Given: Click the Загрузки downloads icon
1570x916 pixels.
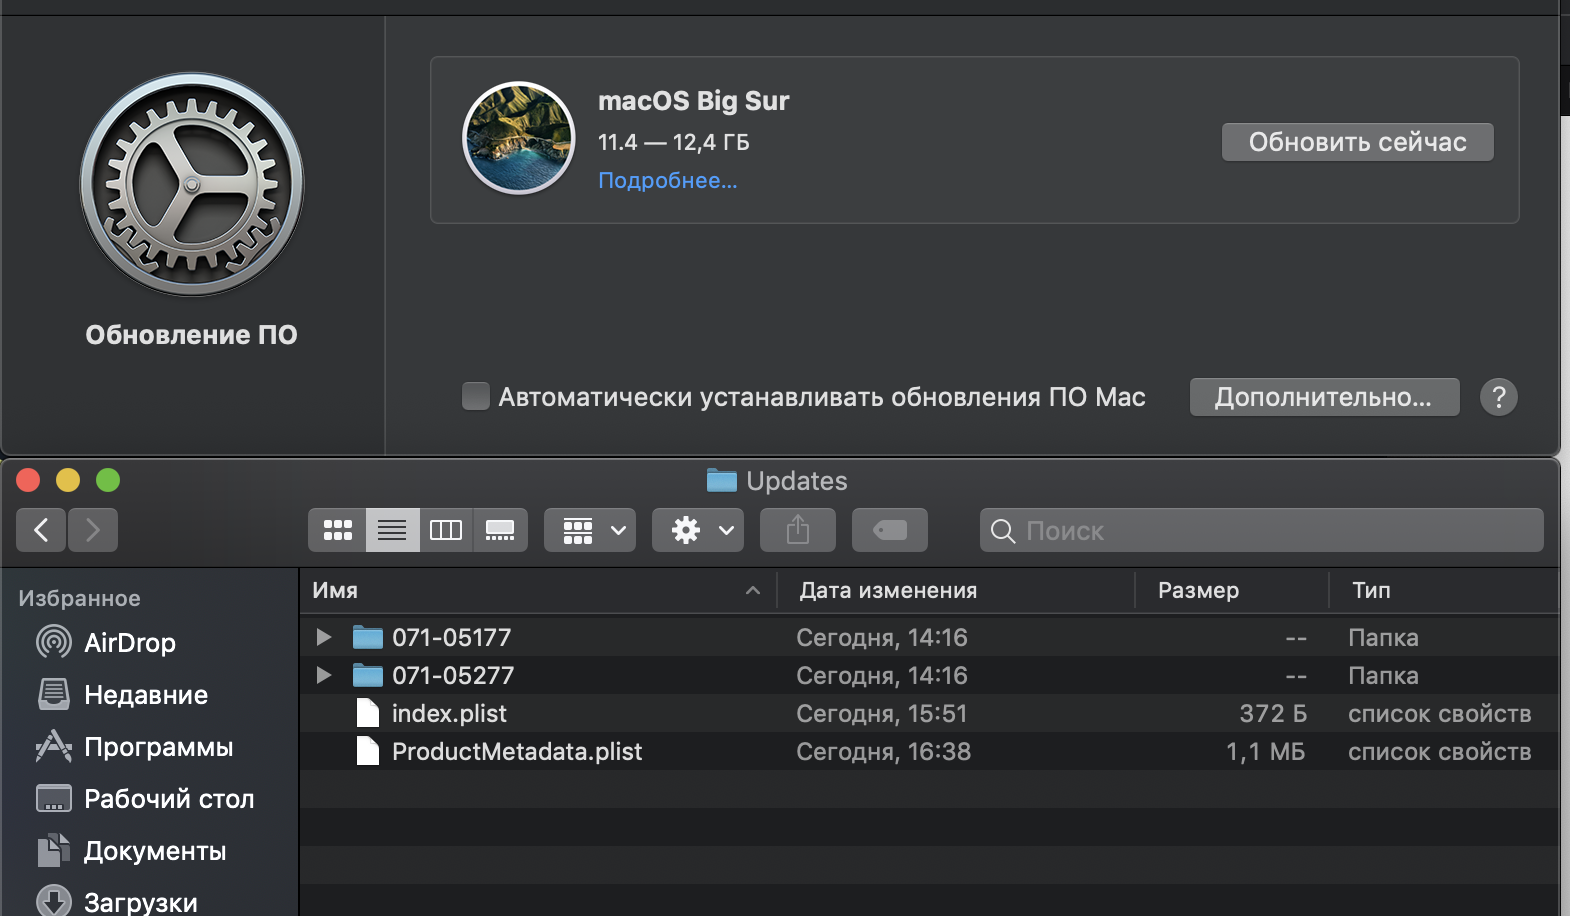Looking at the screenshot, I should (x=54, y=900).
